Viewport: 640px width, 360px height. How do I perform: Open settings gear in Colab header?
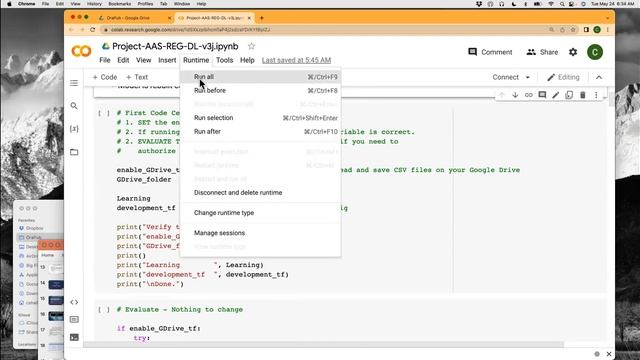tap(573, 52)
